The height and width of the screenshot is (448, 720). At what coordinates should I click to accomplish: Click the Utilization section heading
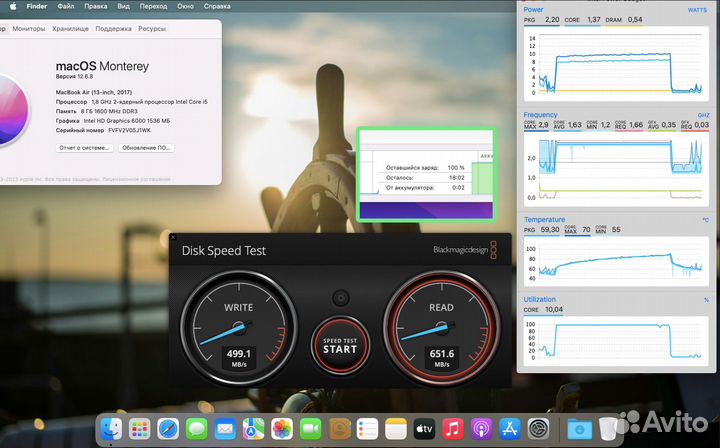540,299
